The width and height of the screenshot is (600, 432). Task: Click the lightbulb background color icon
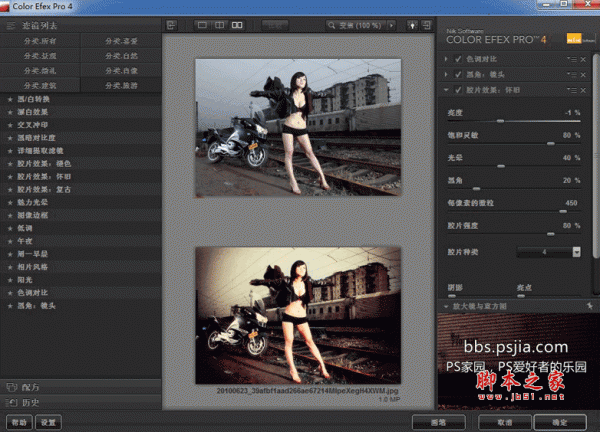tap(411, 22)
